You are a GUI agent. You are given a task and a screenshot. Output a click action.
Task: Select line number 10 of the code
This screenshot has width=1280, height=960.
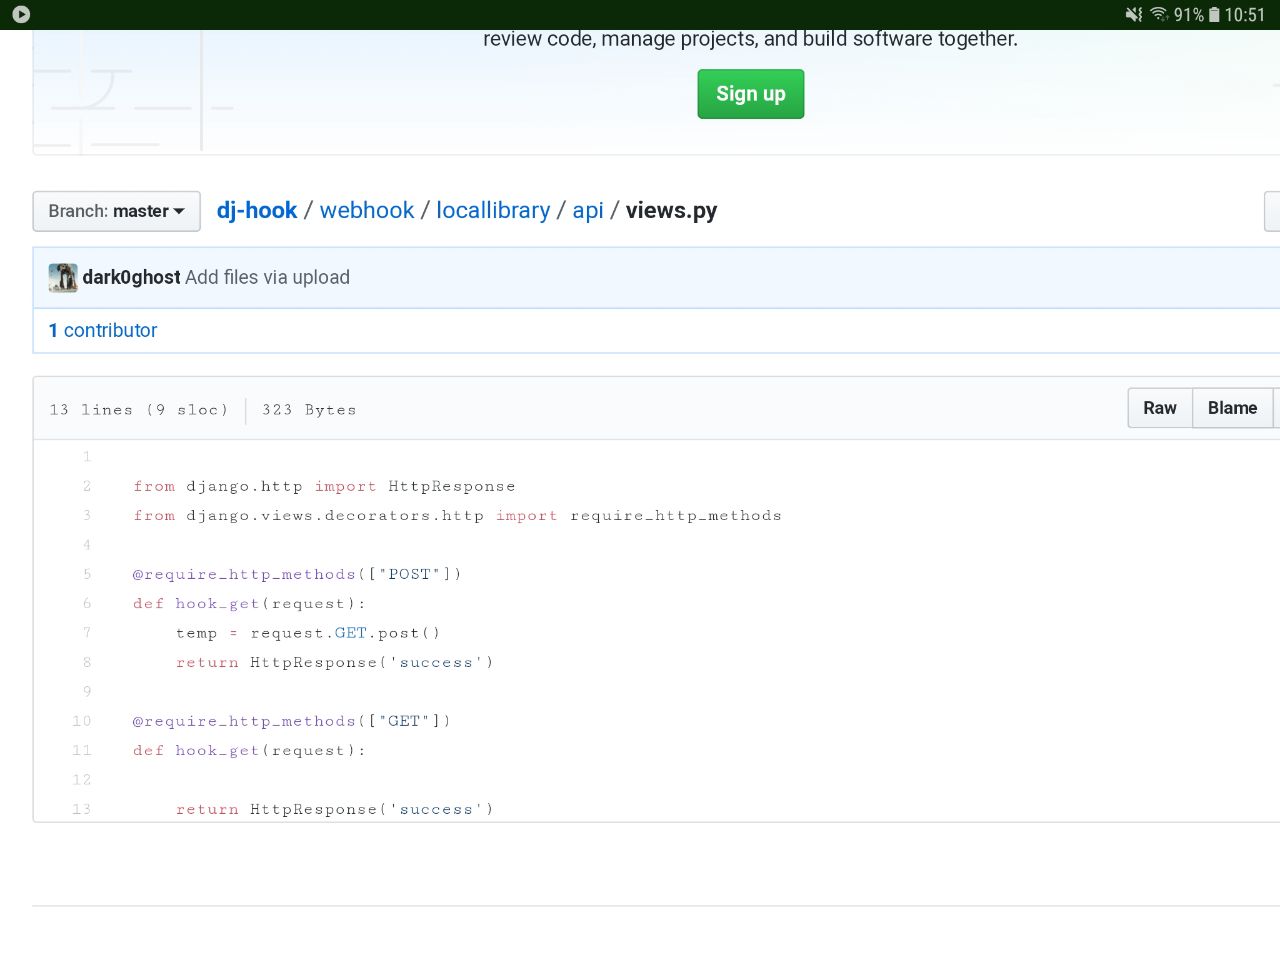point(82,721)
